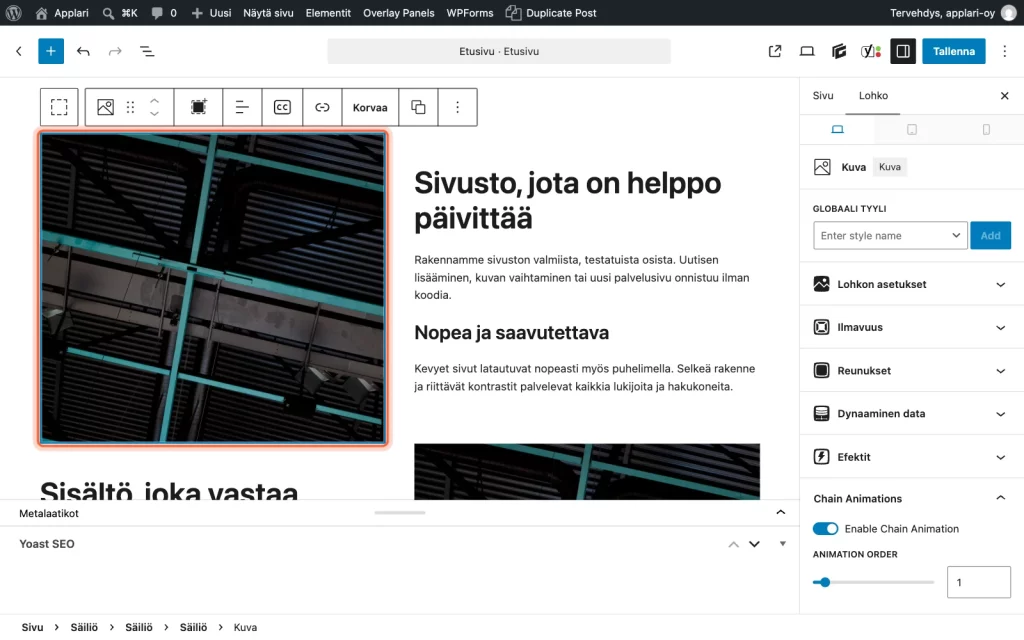Open the Uusi new content menu
Image resolution: width=1024 pixels, height=640 pixels.
211,12
